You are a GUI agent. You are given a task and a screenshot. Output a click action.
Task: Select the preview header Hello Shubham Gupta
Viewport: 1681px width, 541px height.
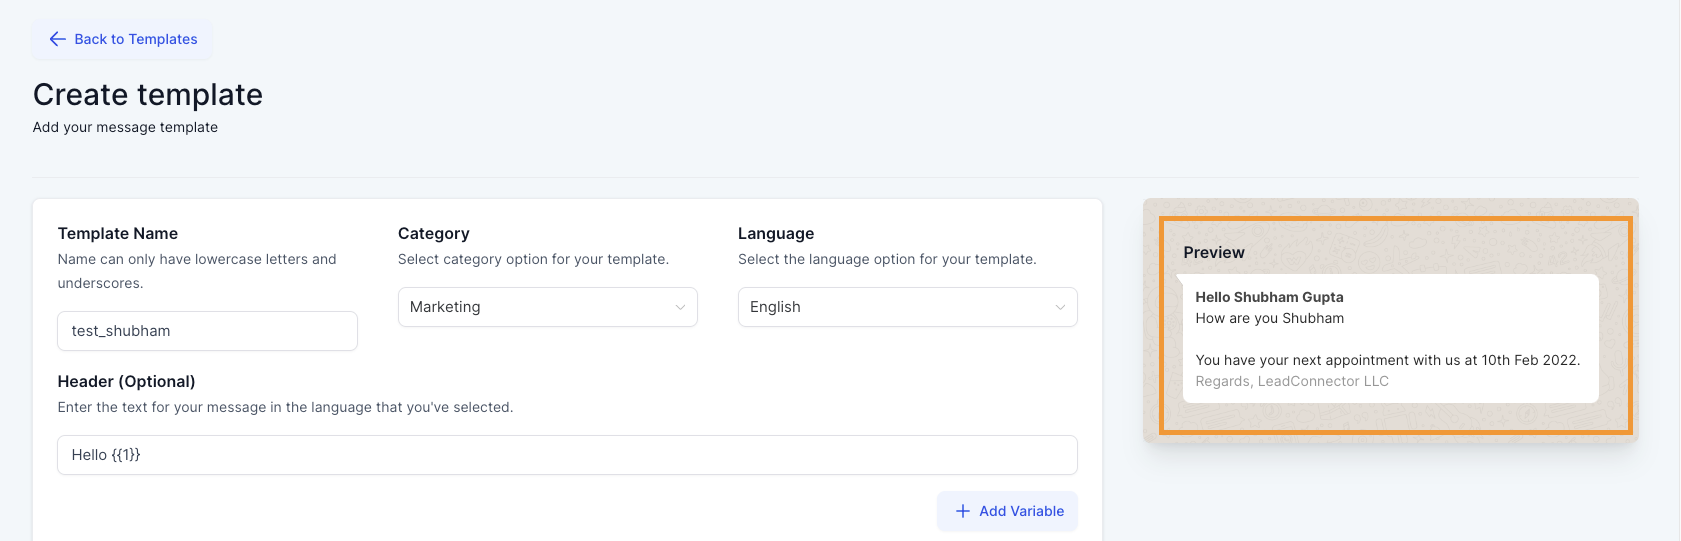1269,297
